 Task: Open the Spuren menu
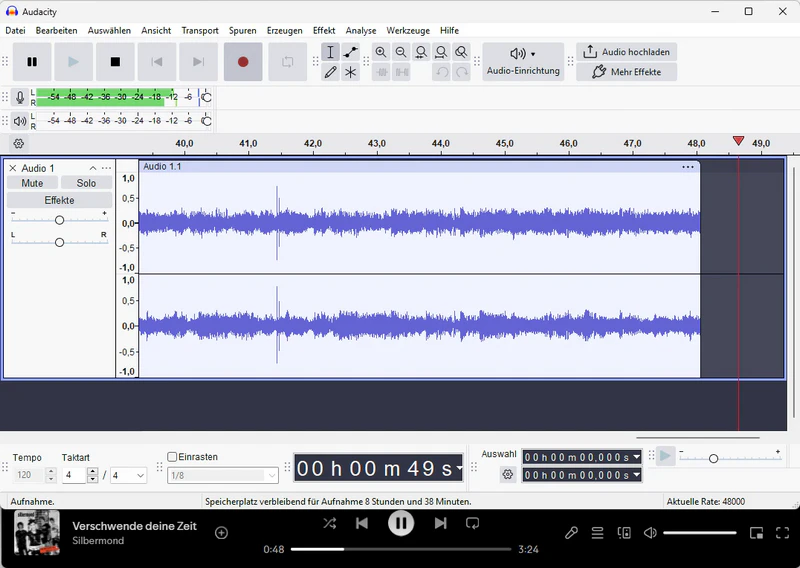242,31
